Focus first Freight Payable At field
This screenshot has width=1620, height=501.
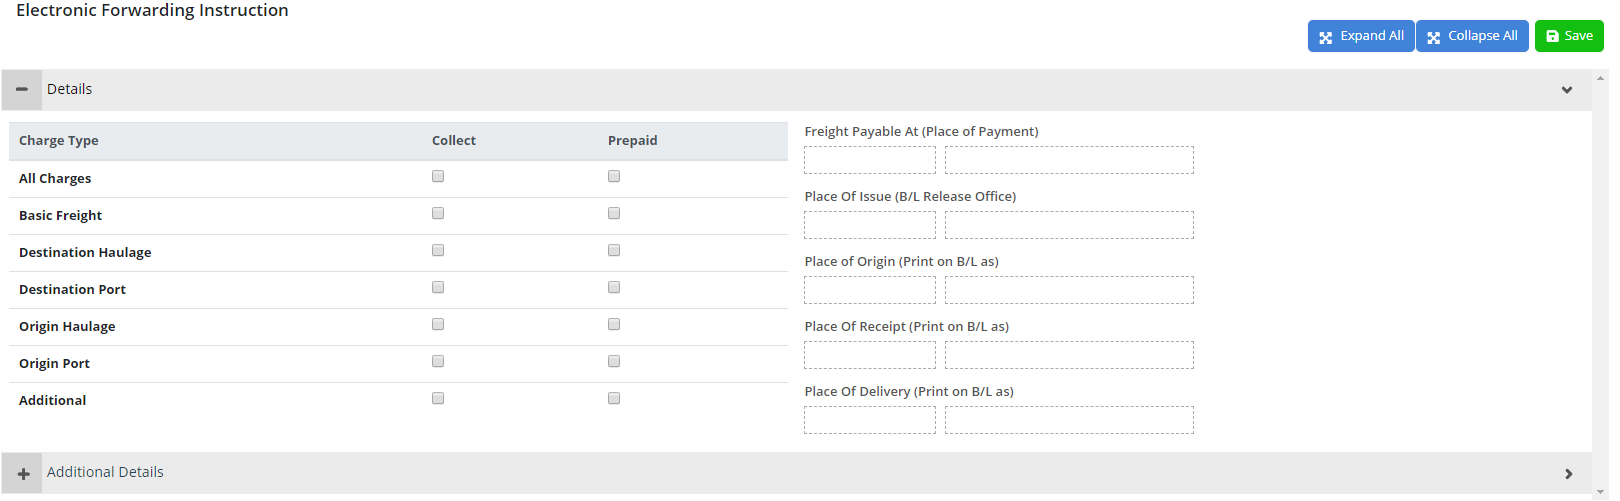pyautogui.click(x=870, y=161)
